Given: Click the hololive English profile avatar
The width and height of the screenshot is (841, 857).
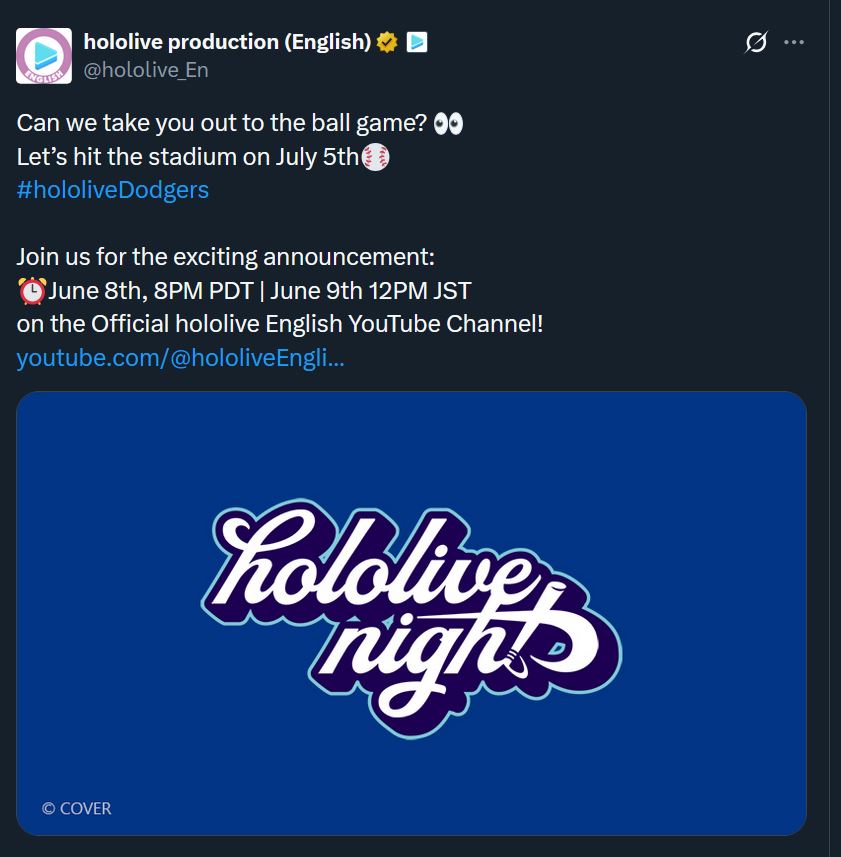Looking at the screenshot, I should tap(44, 56).
